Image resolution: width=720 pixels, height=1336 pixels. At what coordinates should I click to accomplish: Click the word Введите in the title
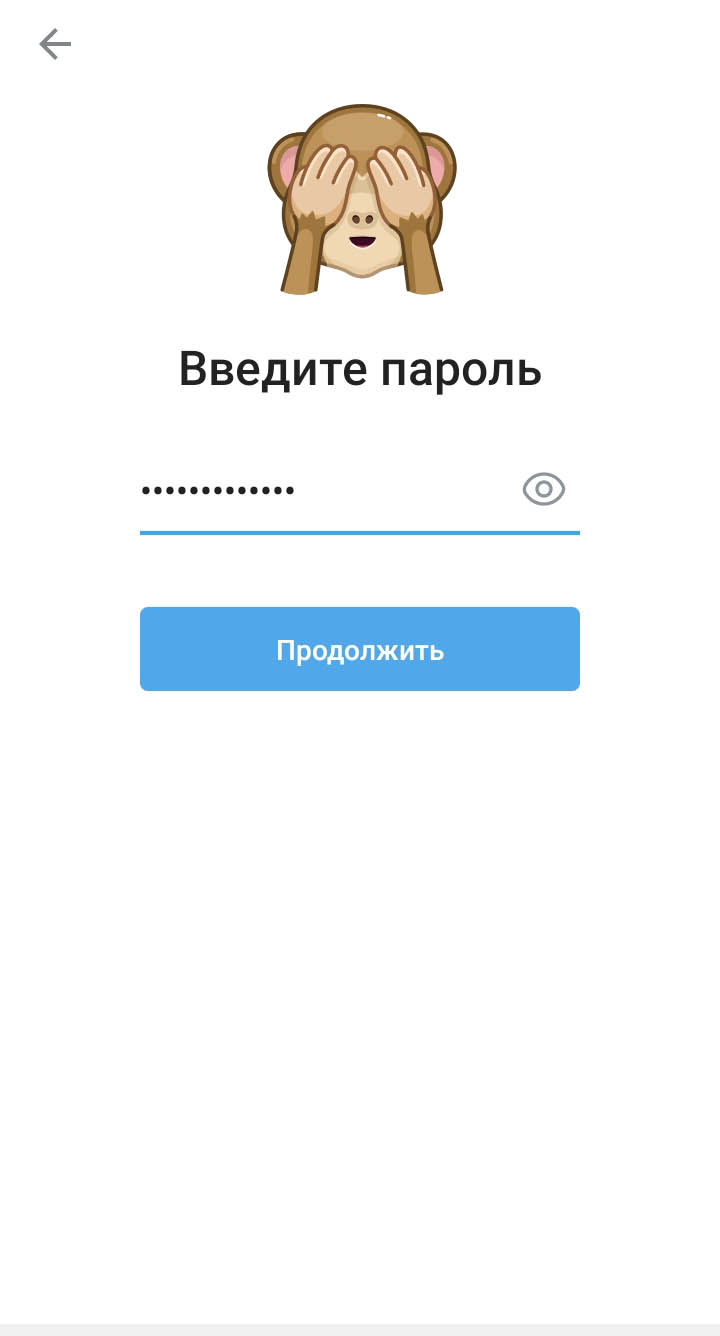(273, 369)
